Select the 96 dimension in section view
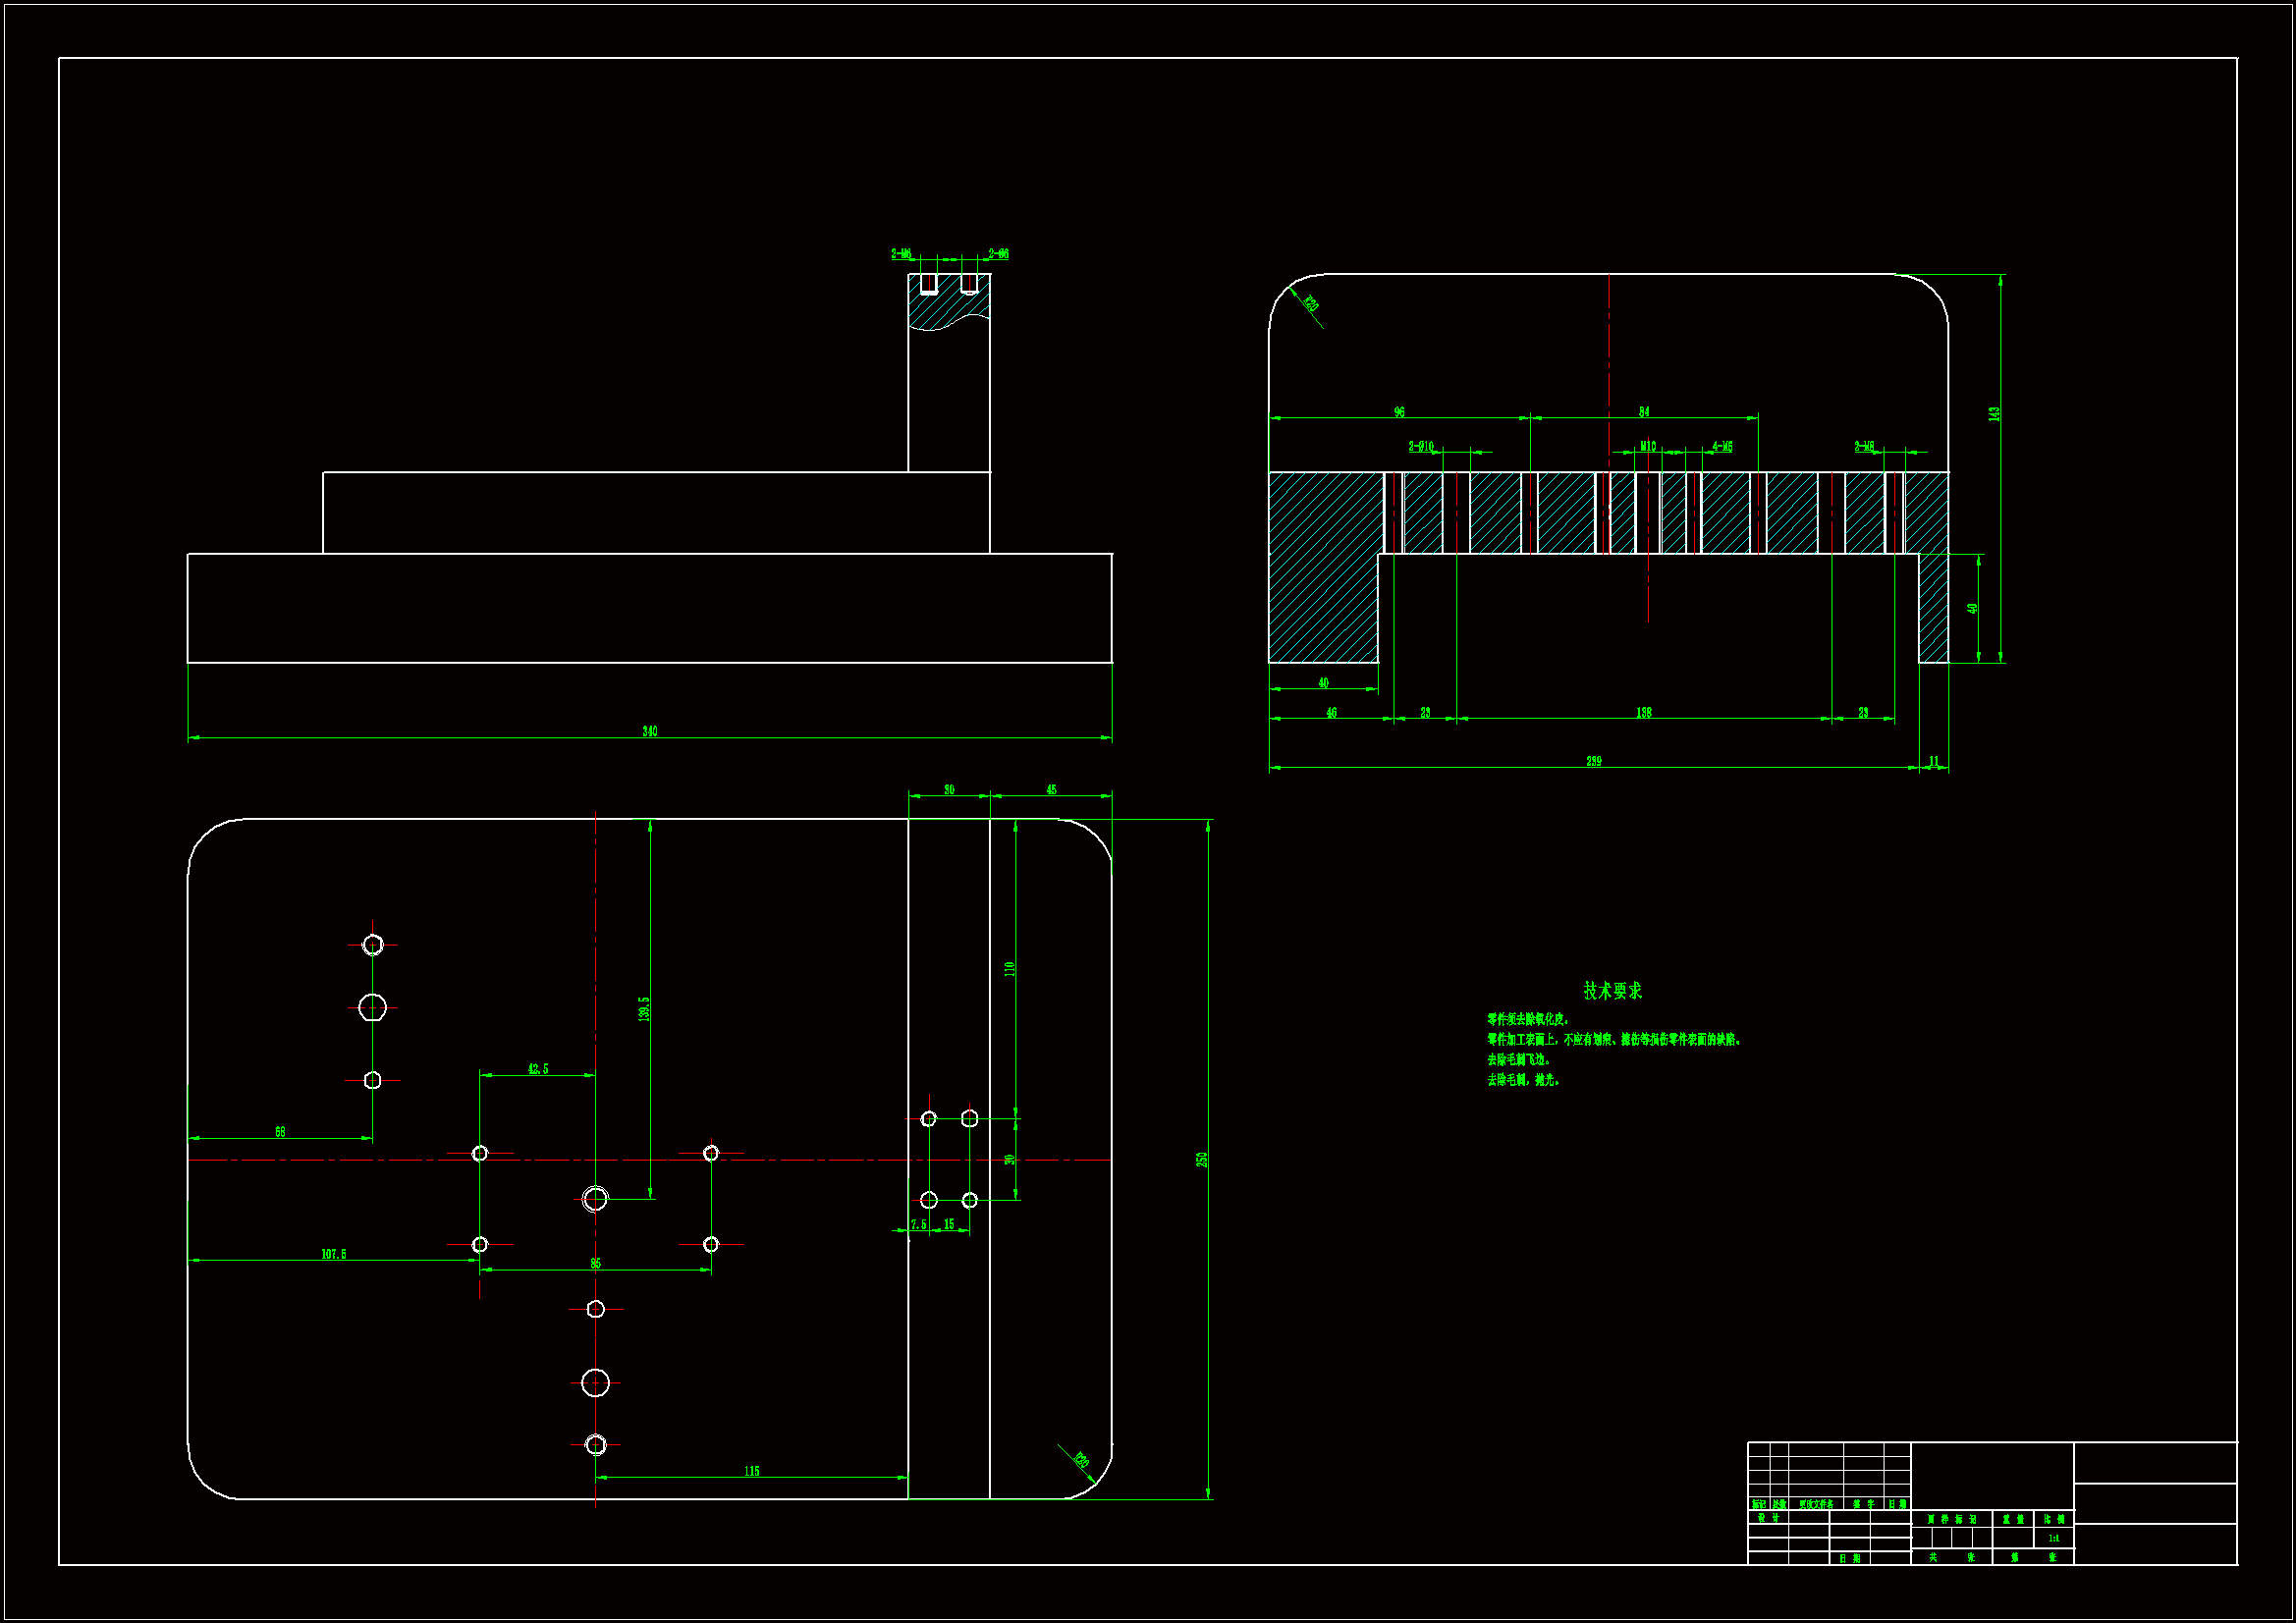 pyautogui.click(x=1399, y=412)
